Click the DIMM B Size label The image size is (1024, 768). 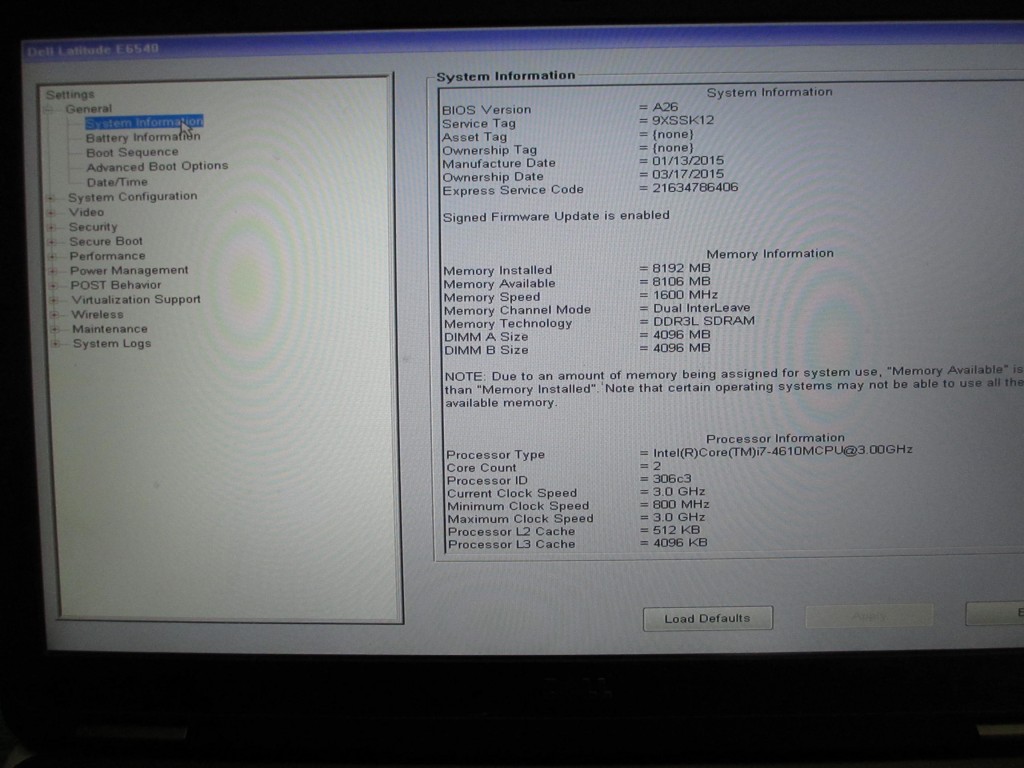point(487,351)
